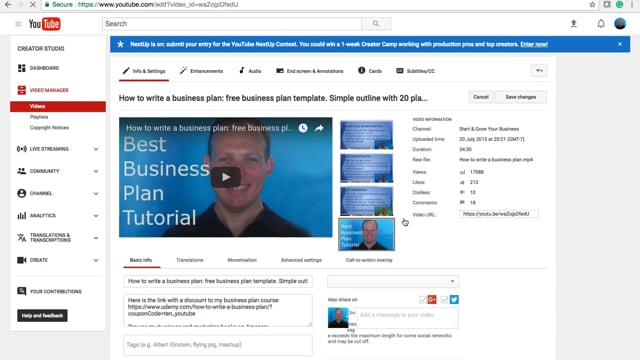Click the Google+ share icon
The height and width of the screenshot is (360, 640).
pos(432,300)
